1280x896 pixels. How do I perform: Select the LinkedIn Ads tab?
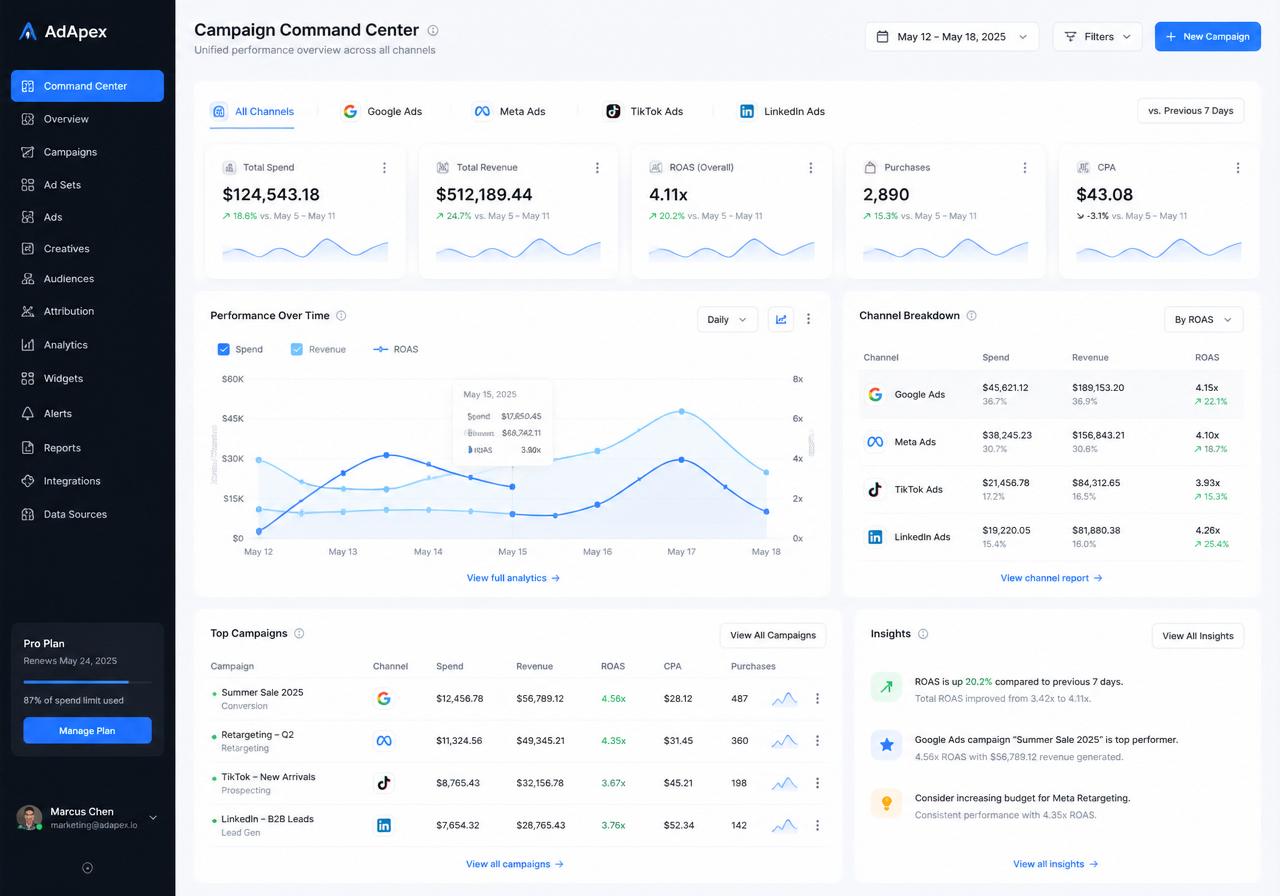(x=783, y=111)
